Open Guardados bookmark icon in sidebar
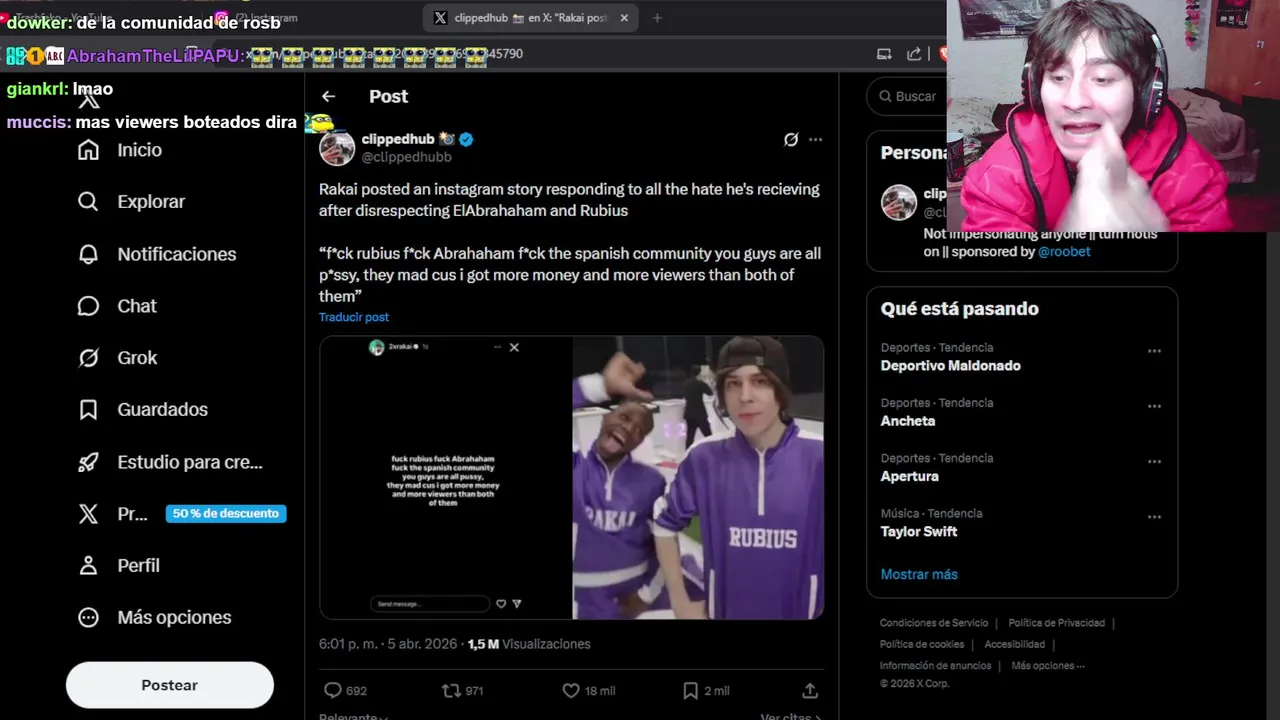The image size is (1280, 720). pos(88,410)
